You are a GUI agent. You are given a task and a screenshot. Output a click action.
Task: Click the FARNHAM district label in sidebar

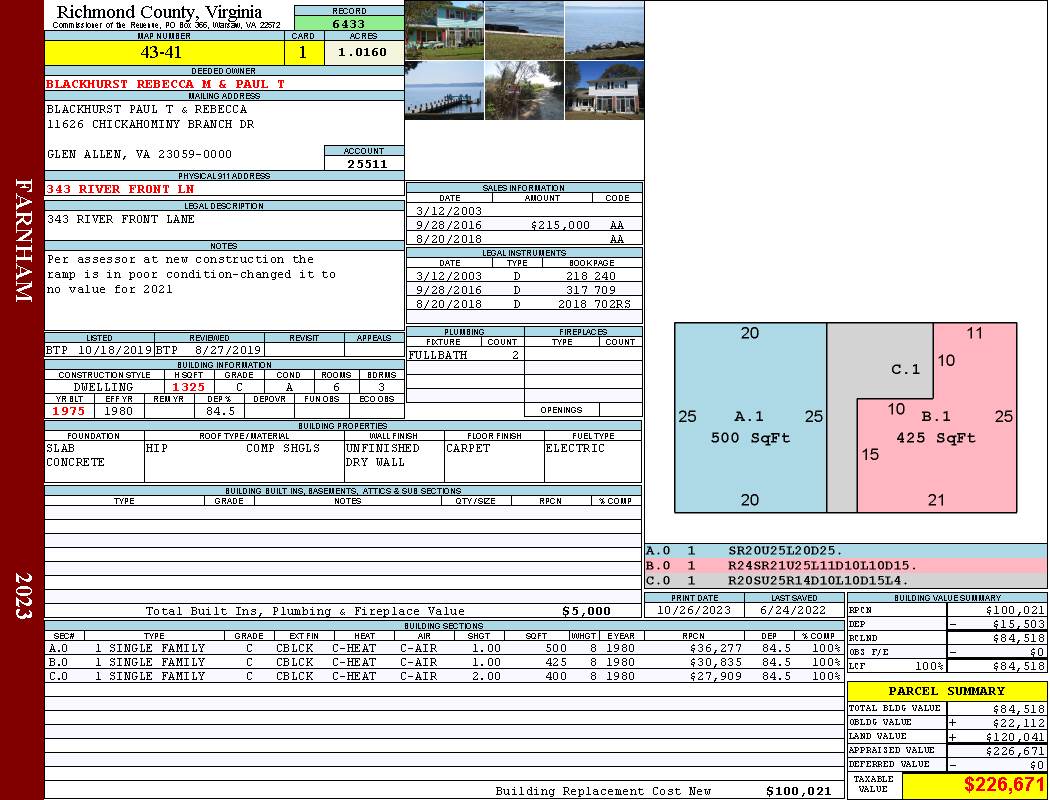(x=23, y=240)
